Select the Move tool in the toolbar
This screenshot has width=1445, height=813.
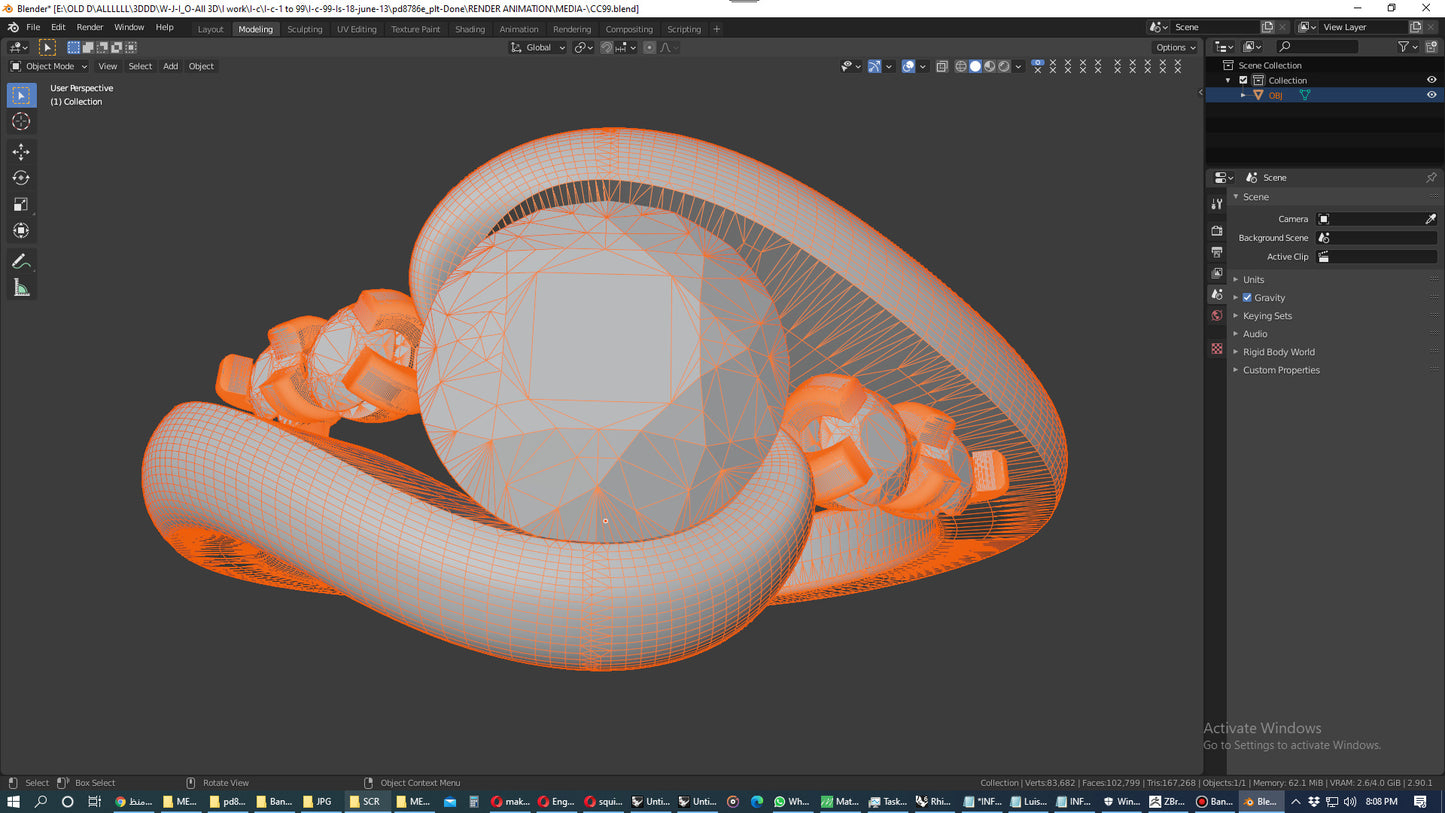[21, 152]
